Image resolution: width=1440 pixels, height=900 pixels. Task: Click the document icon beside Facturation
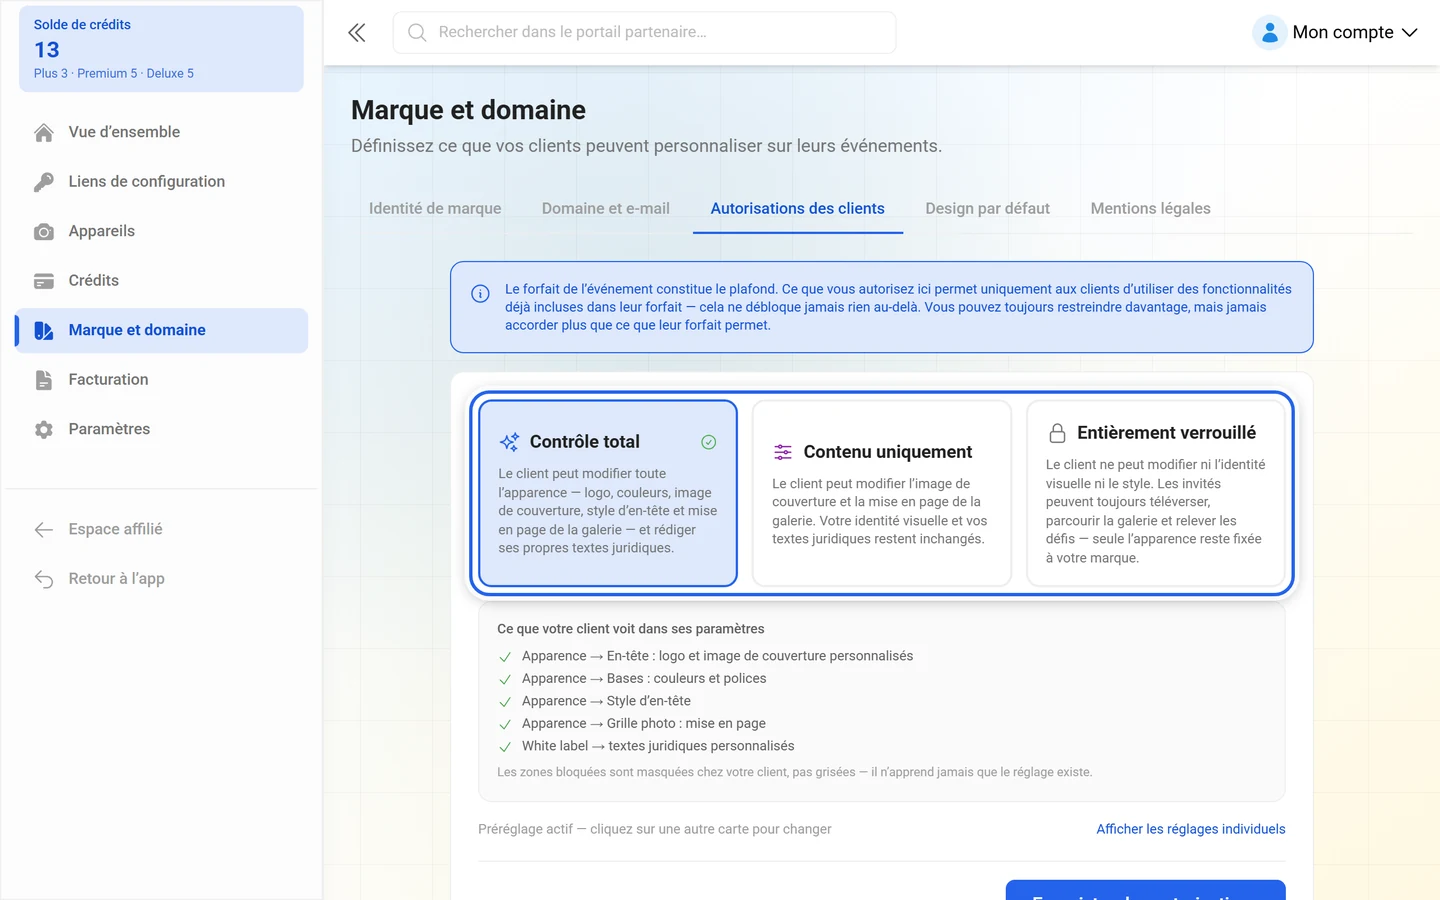pos(44,380)
